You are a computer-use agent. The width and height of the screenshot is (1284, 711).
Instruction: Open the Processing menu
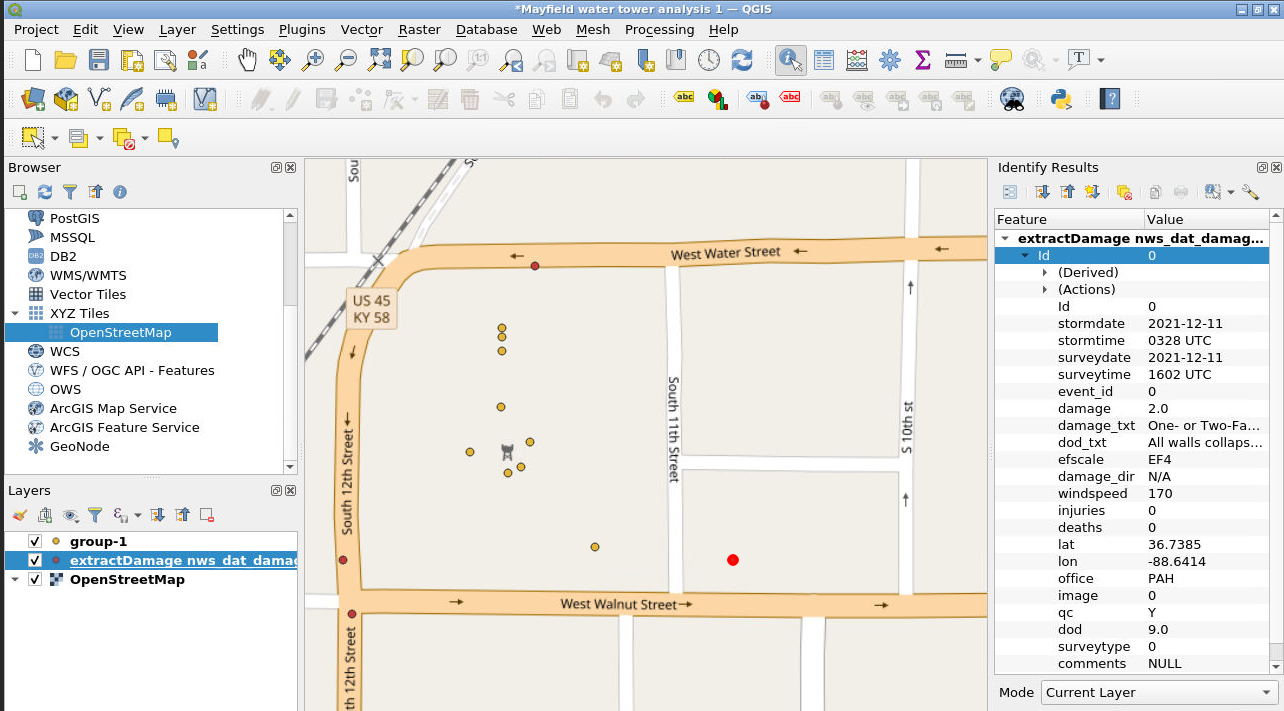659,30
